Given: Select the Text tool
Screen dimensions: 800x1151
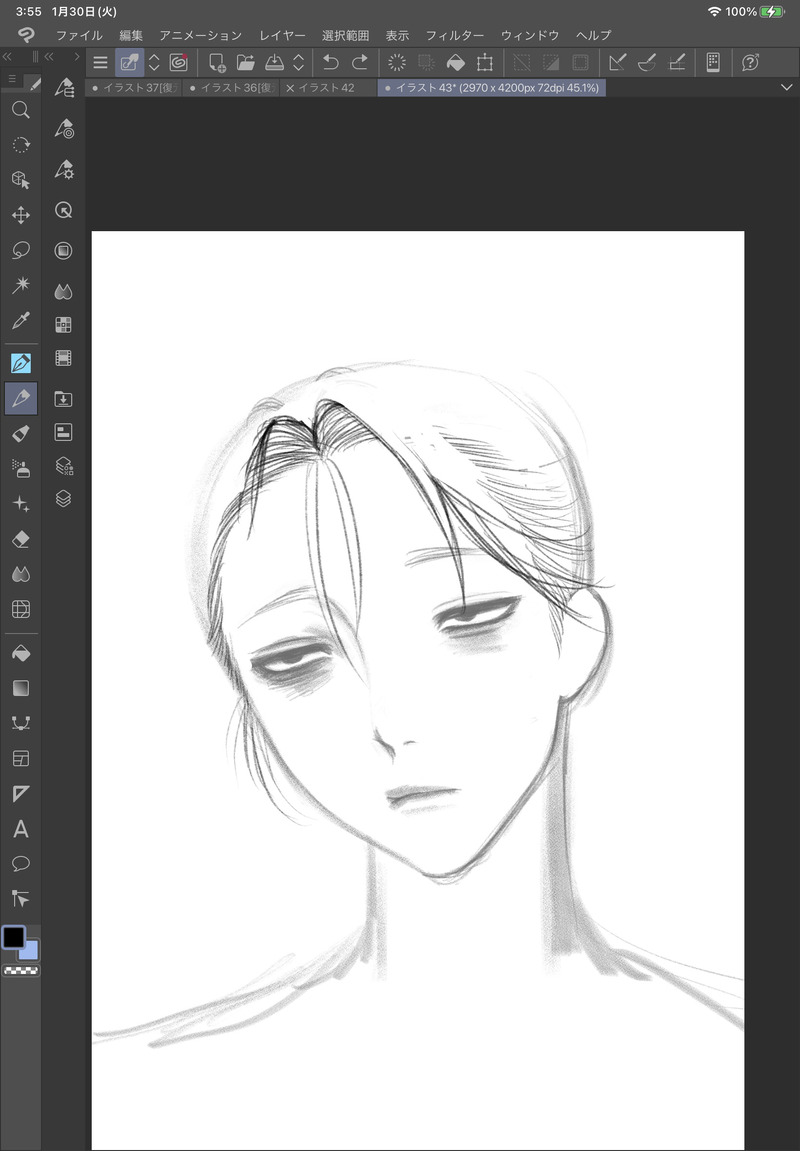Looking at the screenshot, I should point(21,829).
